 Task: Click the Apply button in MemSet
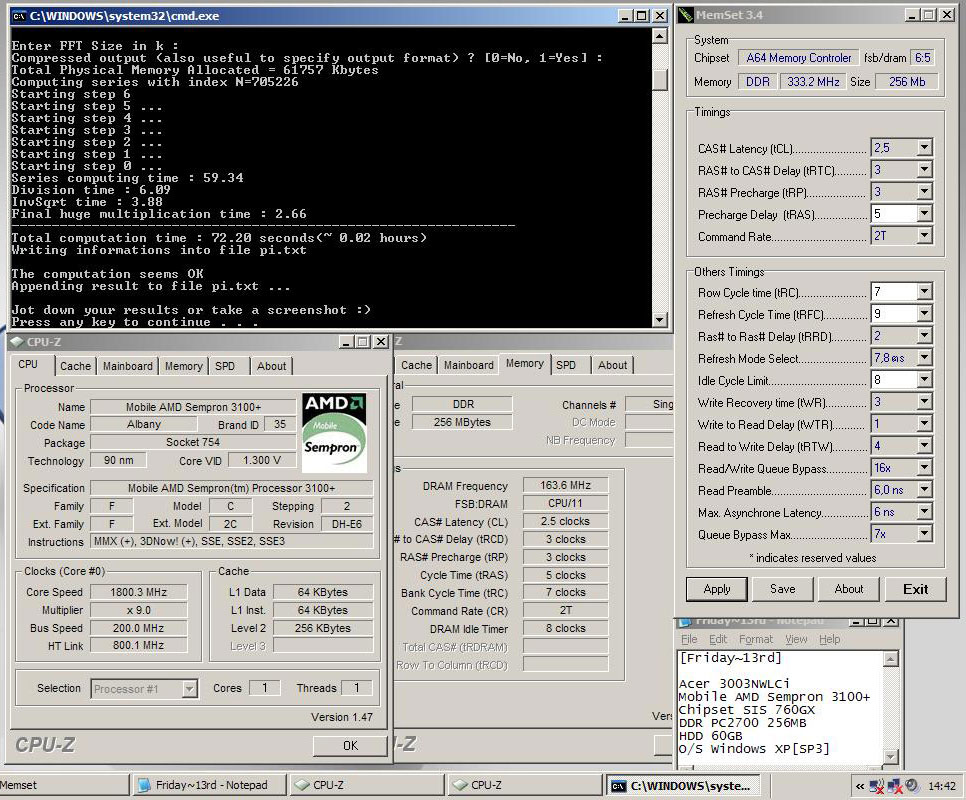(716, 589)
